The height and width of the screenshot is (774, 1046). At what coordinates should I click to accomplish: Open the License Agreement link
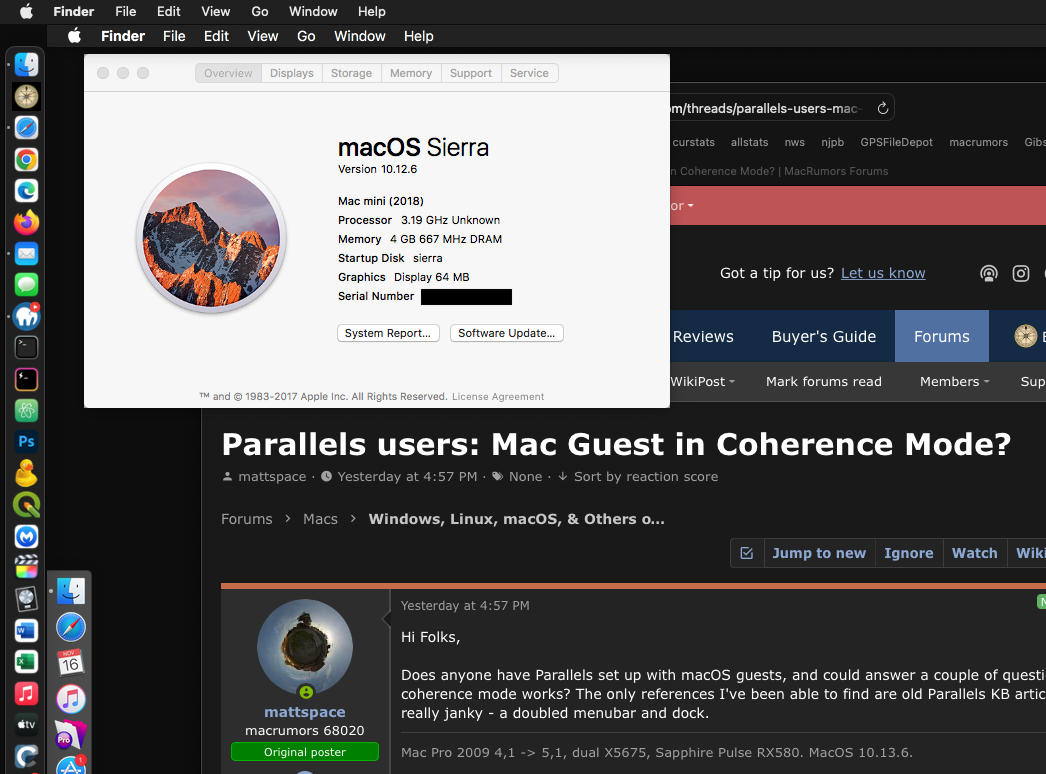(x=498, y=396)
